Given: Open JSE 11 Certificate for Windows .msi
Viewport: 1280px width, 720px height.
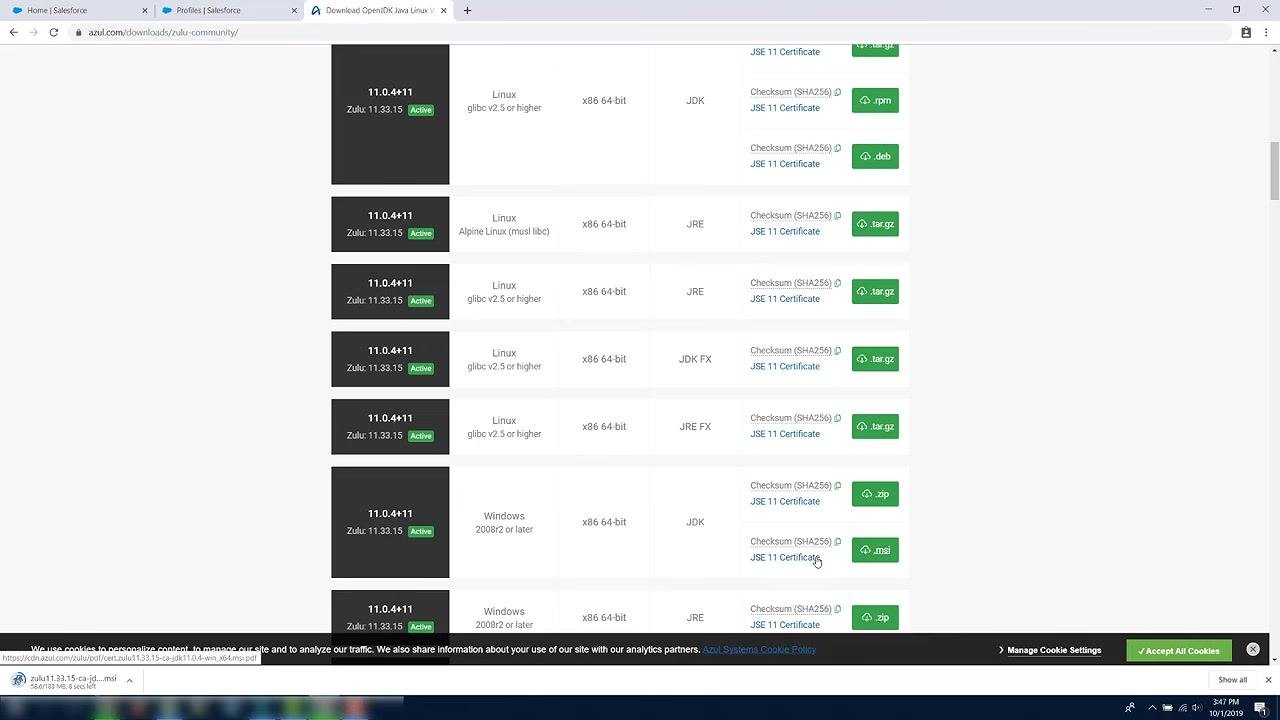Looking at the screenshot, I should tap(785, 557).
